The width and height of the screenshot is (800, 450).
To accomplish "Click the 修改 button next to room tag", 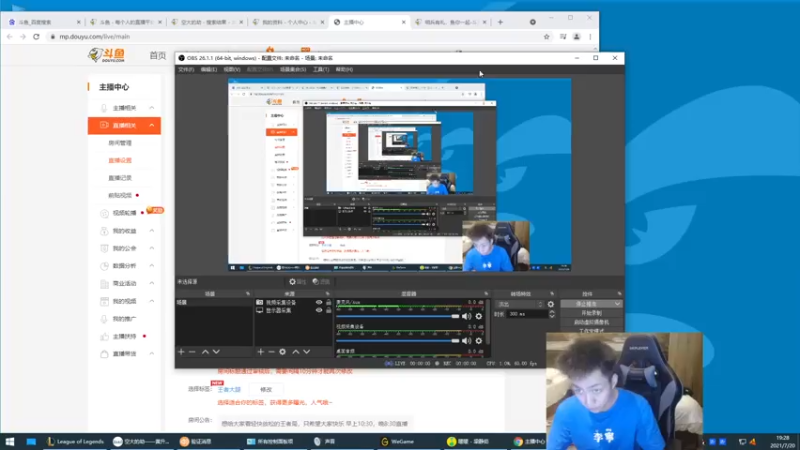I will point(266,389).
